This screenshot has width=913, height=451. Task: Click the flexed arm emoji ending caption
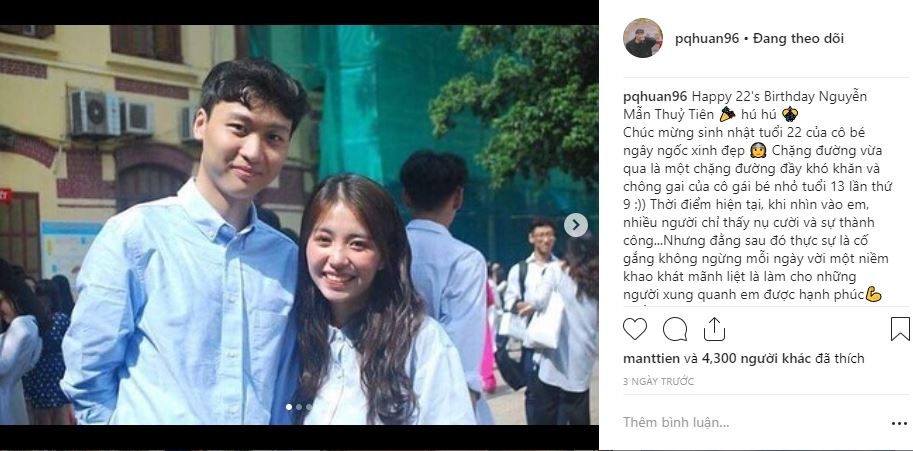pos(873,294)
